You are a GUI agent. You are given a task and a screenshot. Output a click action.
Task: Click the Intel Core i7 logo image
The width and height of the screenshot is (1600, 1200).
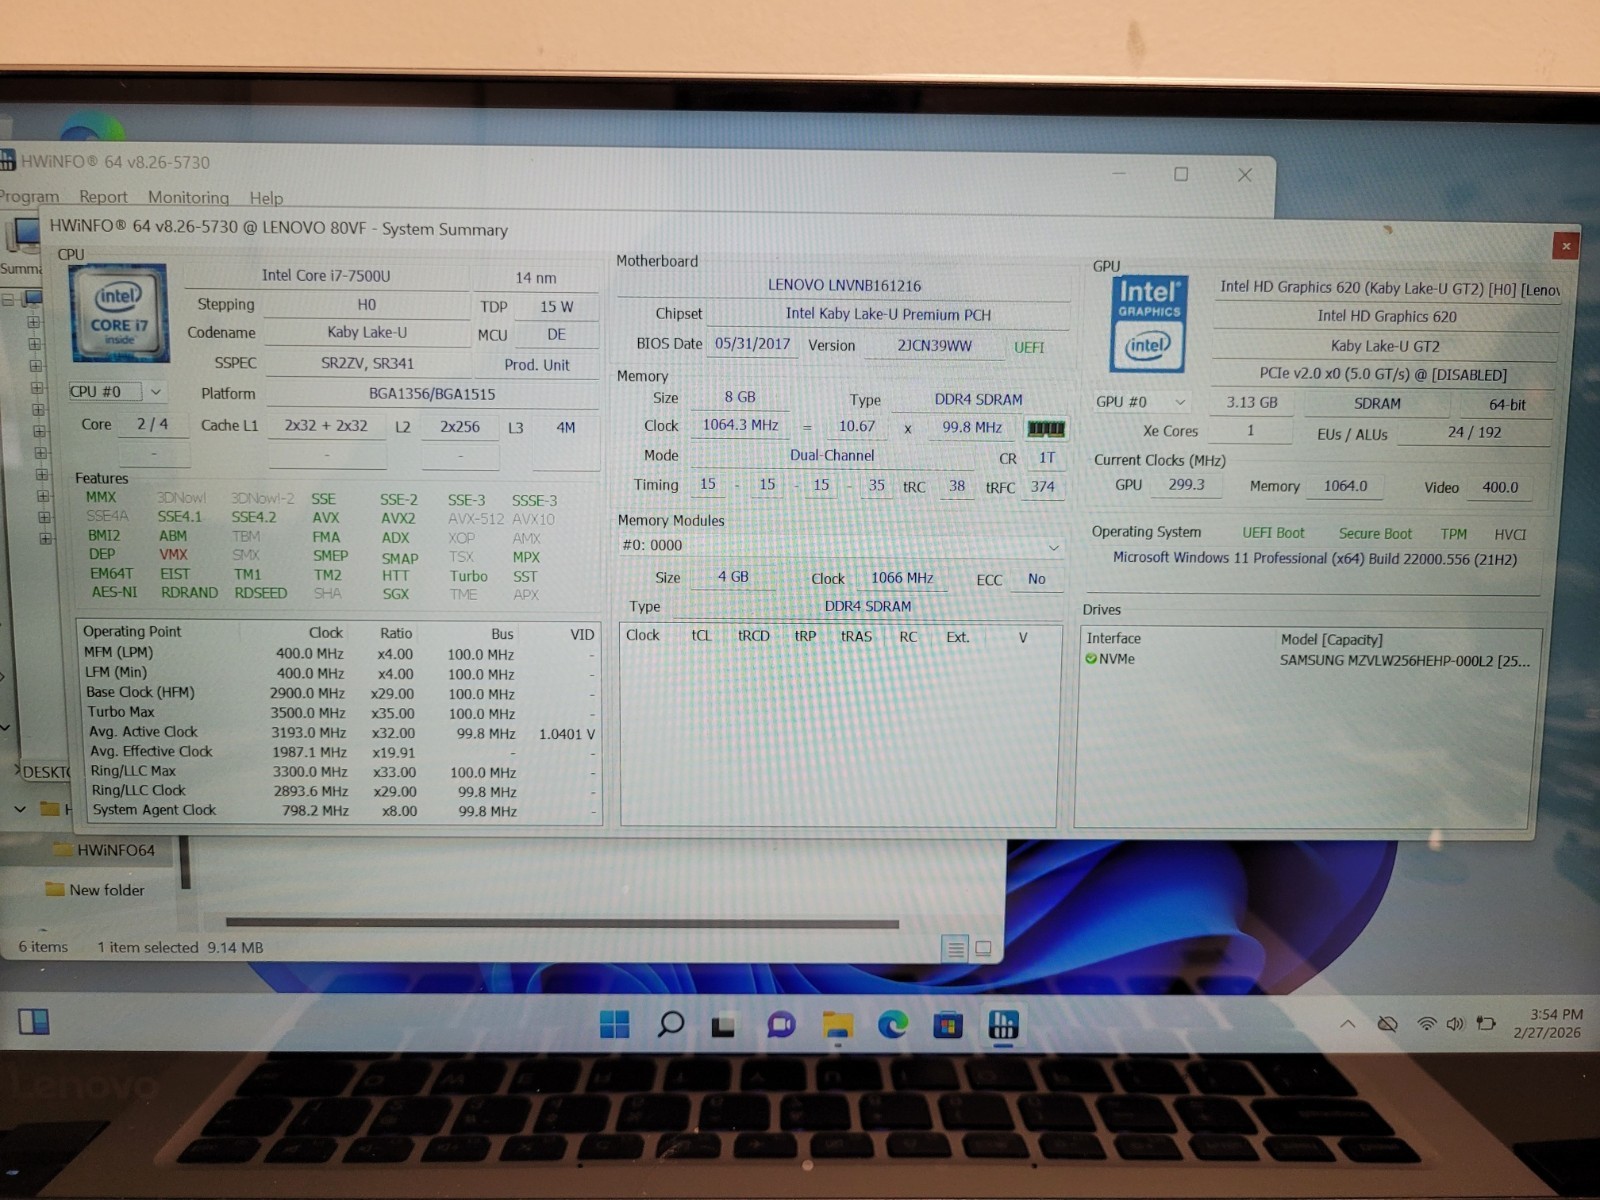click(x=119, y=314)
